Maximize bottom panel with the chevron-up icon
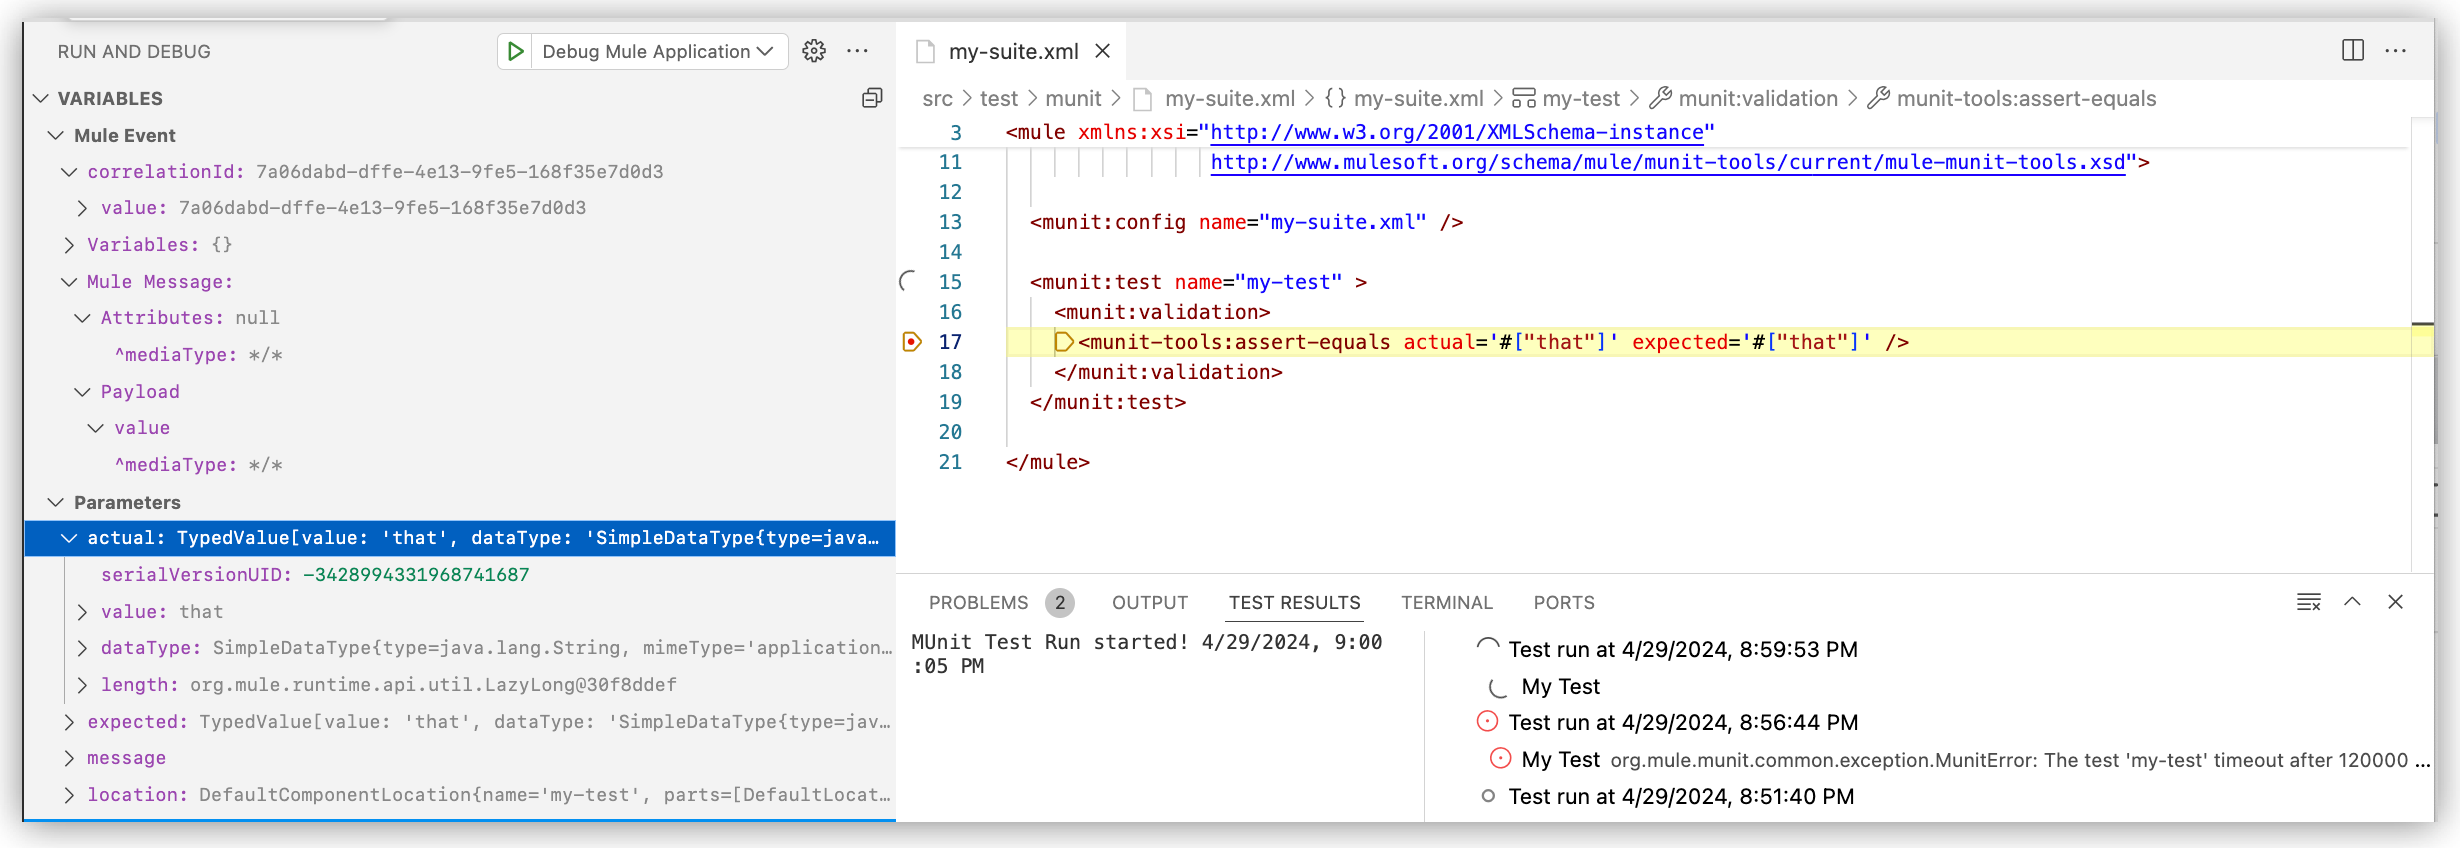This screenshot has width=2460, height=848. [2352, 602]
